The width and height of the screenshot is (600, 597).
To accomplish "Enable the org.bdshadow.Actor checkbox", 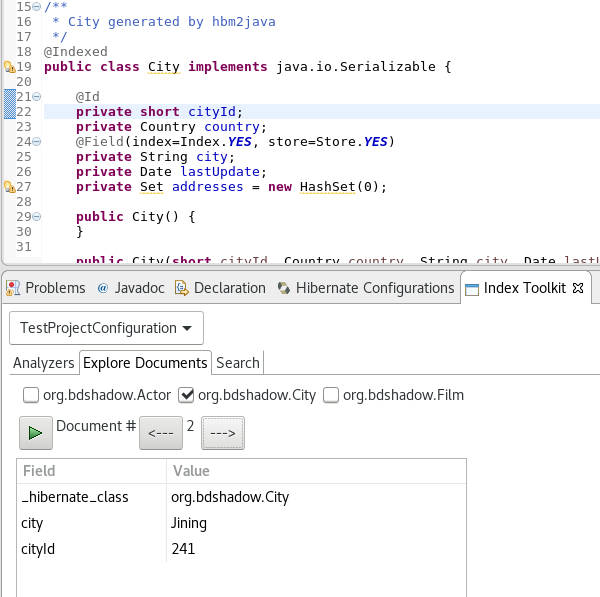I will point(31,395).
